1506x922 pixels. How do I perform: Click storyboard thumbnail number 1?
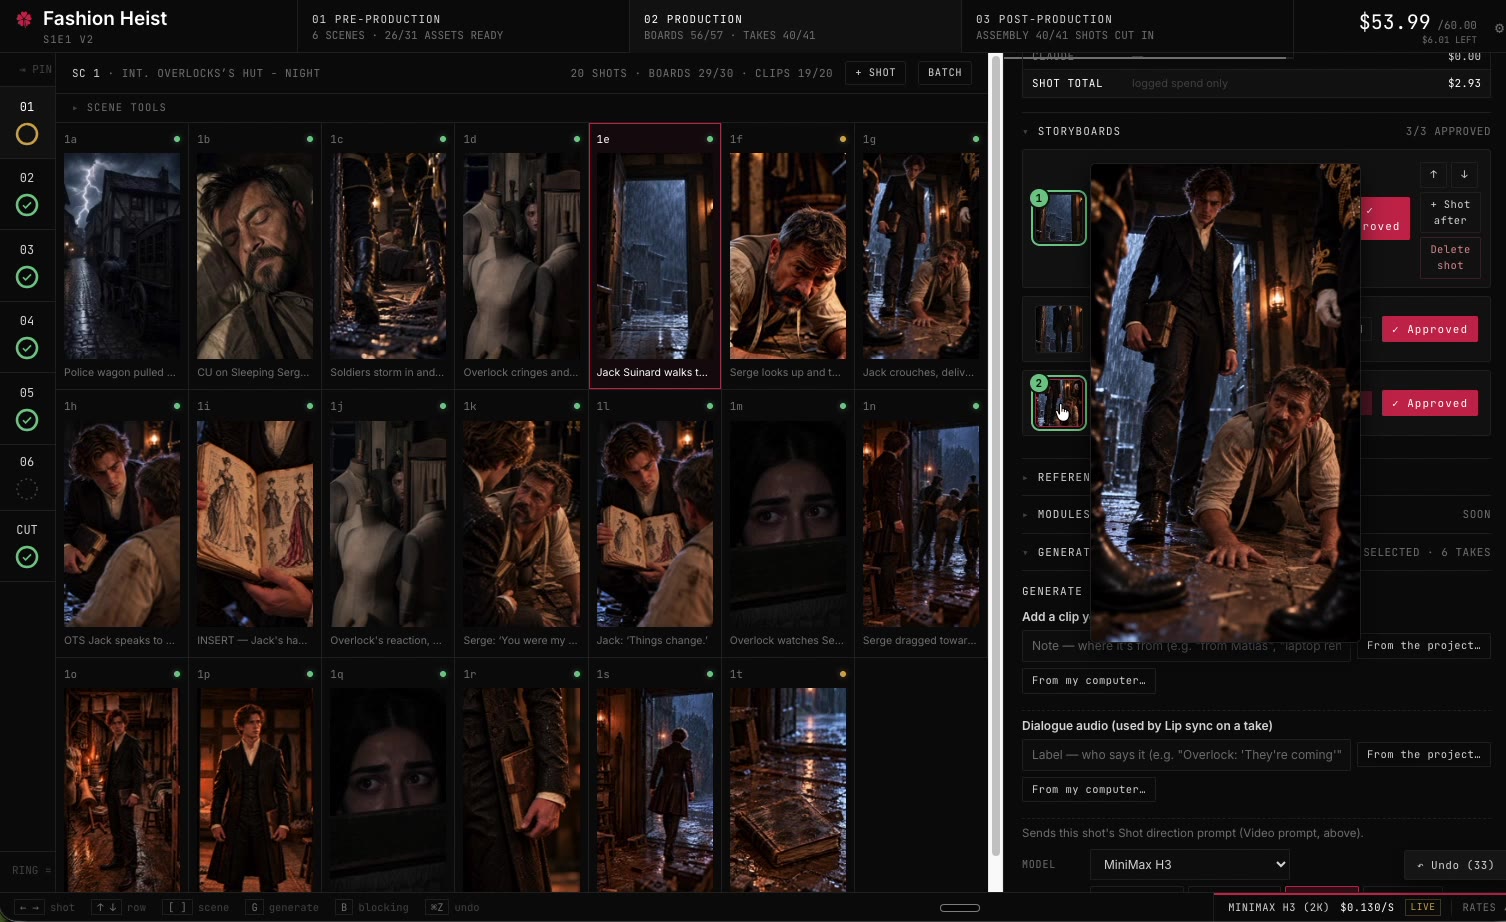click(x=1059, y=218)
